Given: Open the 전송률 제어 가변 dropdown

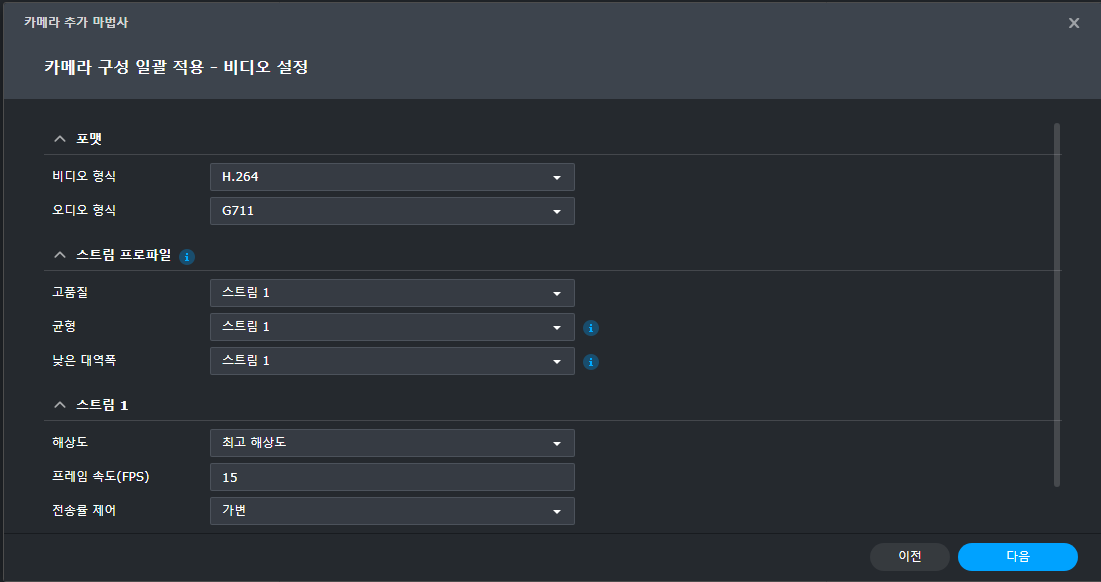Looking at the screenshot, I should [x=392, y=511].
